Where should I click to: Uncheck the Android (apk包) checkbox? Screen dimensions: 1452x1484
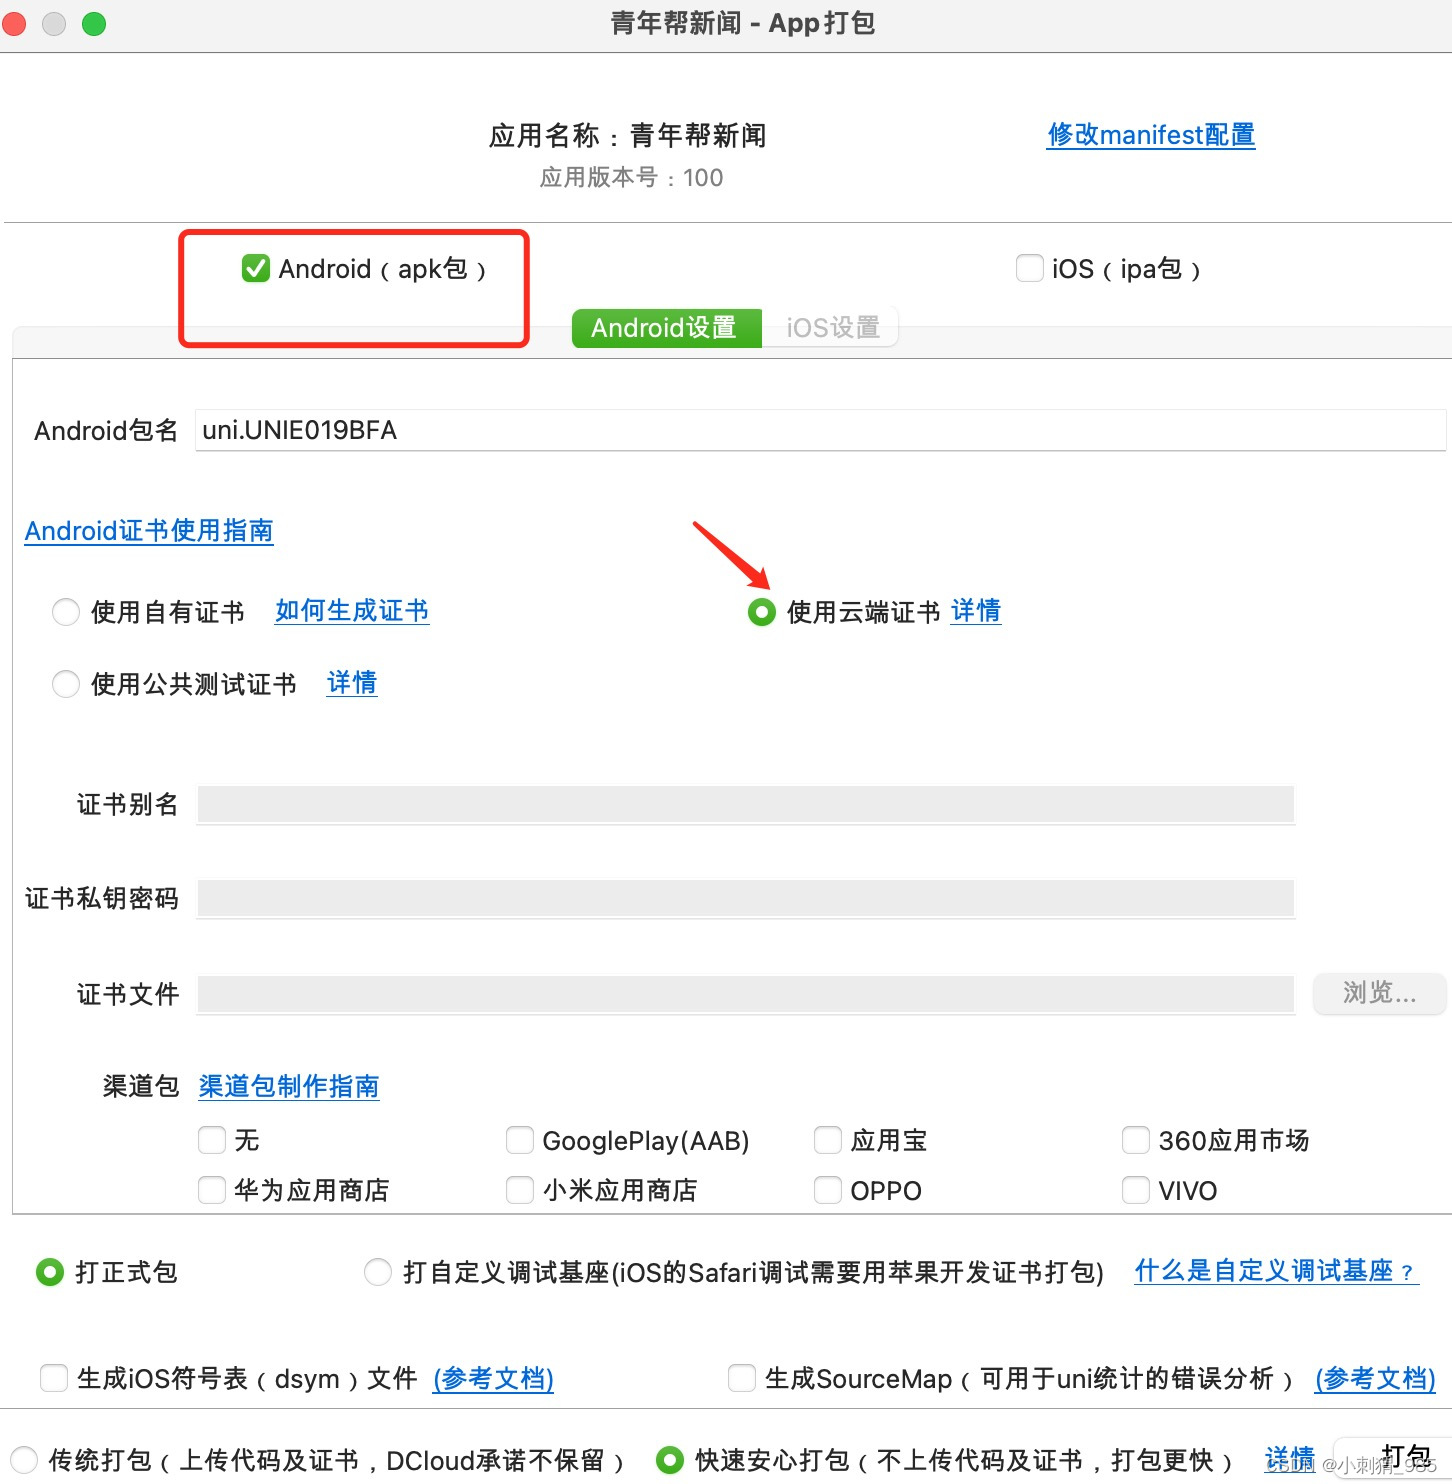pos(256,268)
